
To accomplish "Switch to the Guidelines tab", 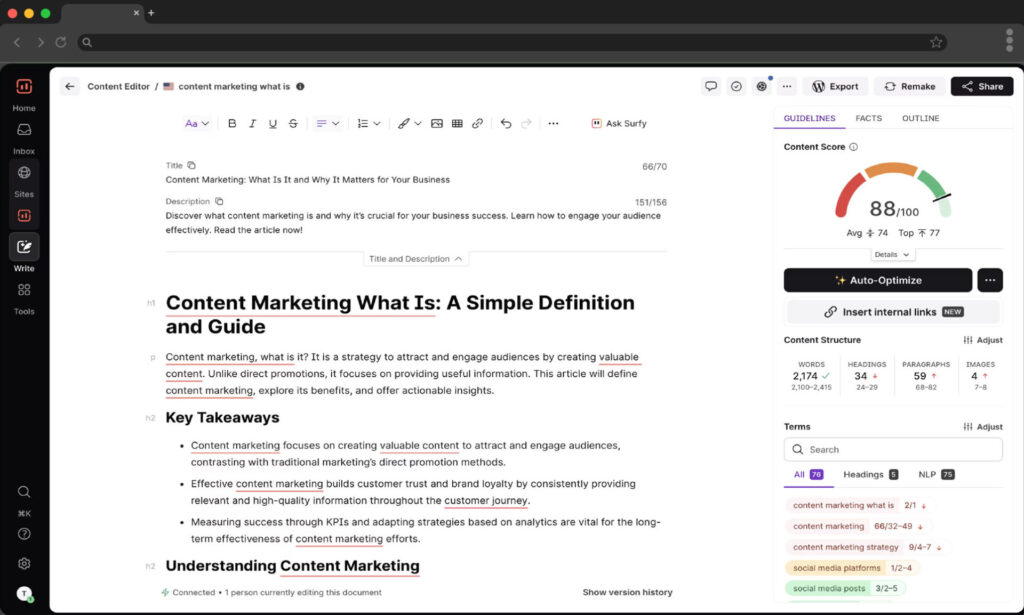I will [809, 119].
